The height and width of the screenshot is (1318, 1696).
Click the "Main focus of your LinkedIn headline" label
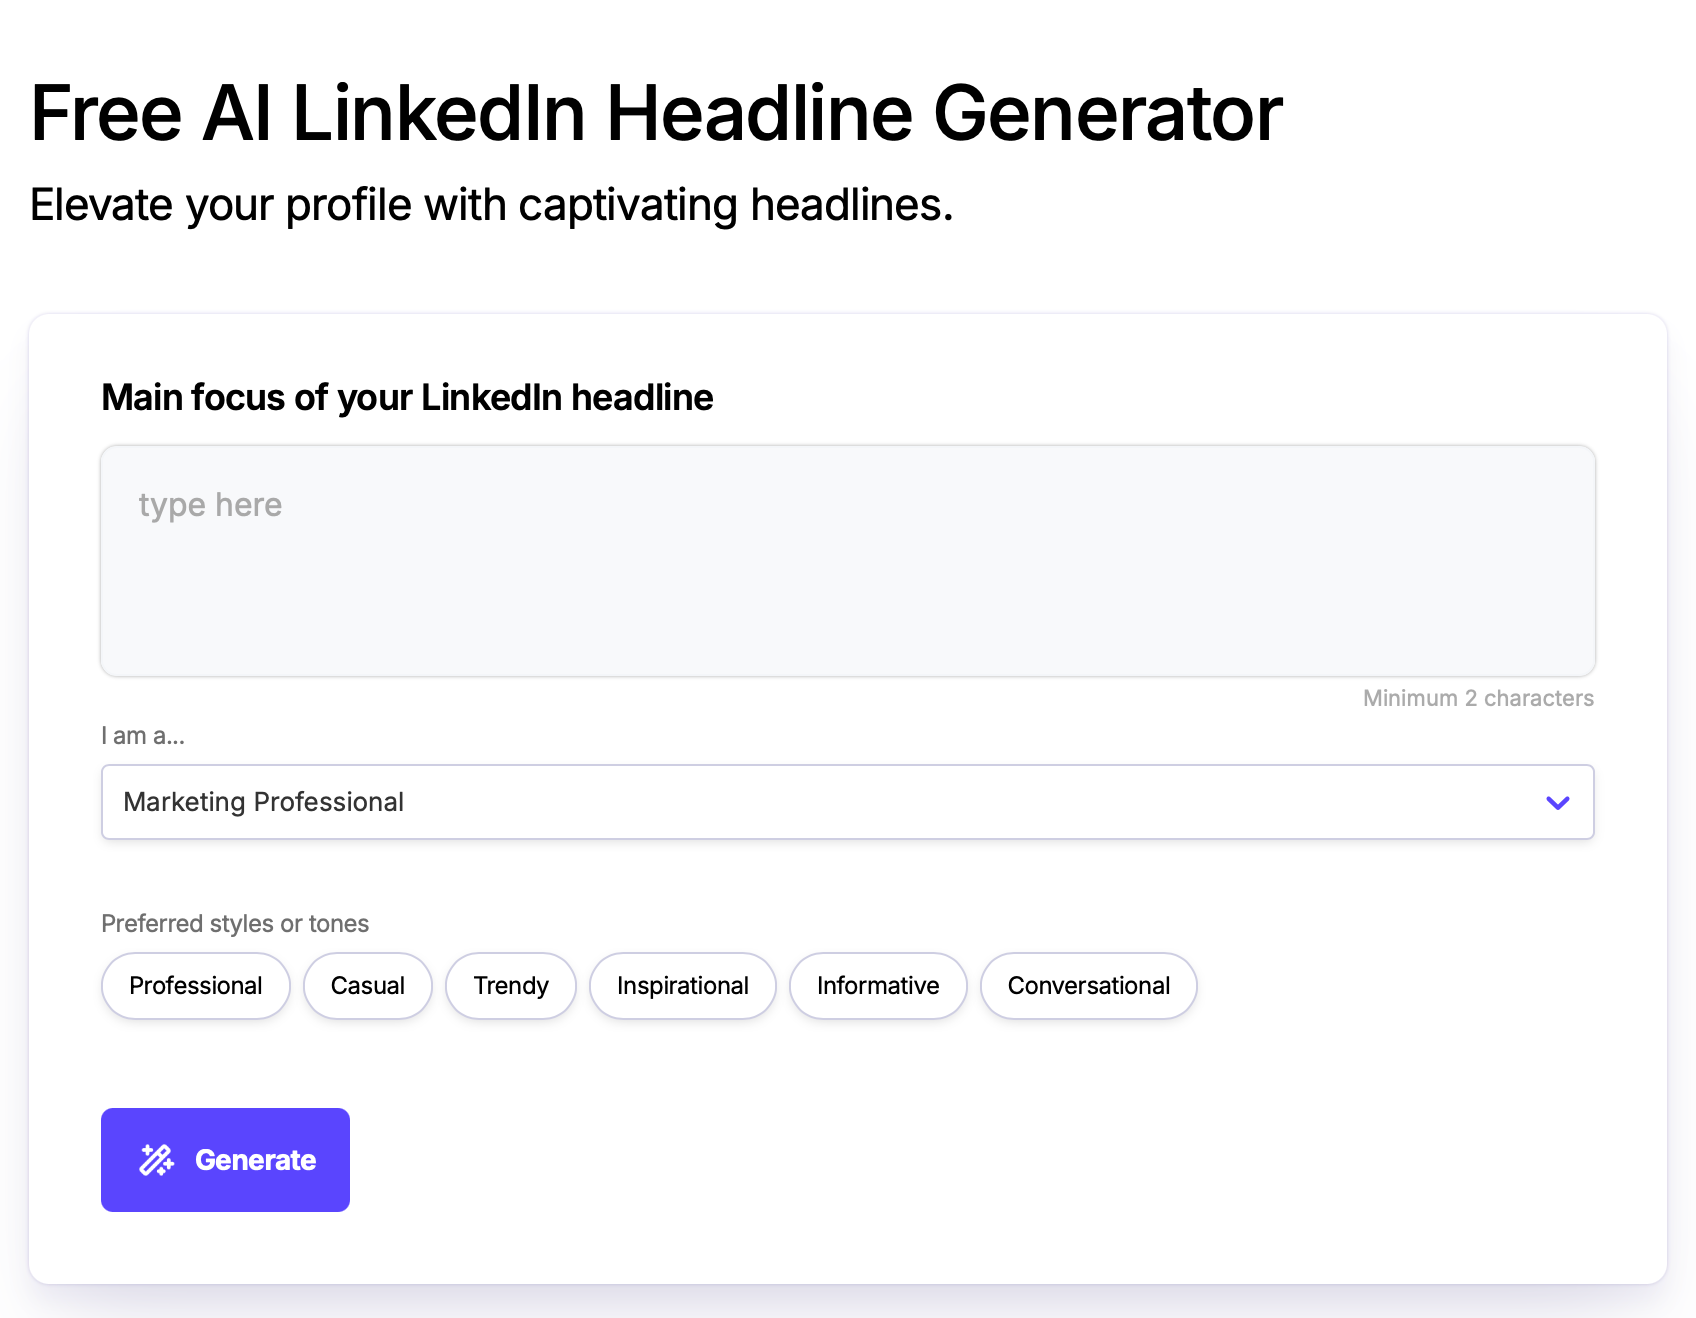click(x=406, y=397)
